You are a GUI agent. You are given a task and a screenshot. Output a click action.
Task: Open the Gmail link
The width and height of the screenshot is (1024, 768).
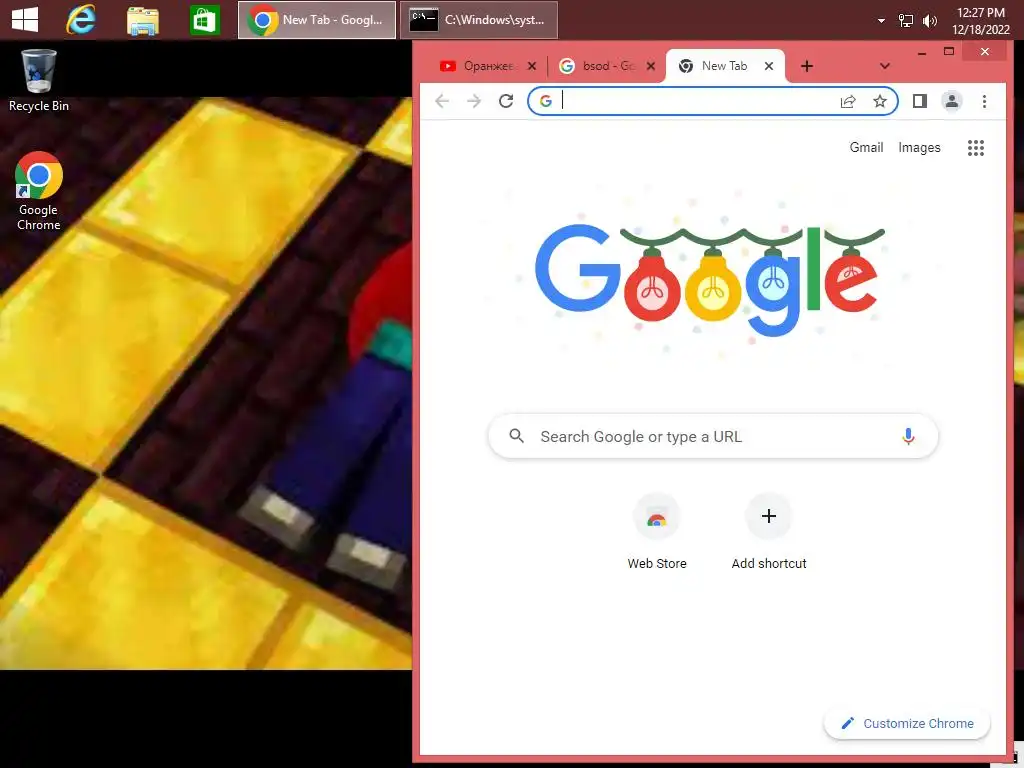point(866,148)
